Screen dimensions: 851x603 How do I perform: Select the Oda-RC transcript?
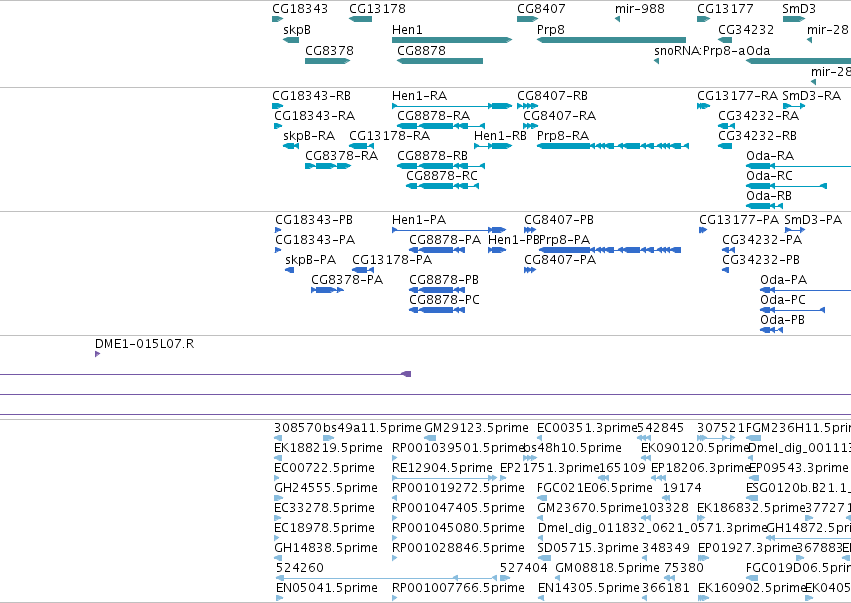(786, 186)
